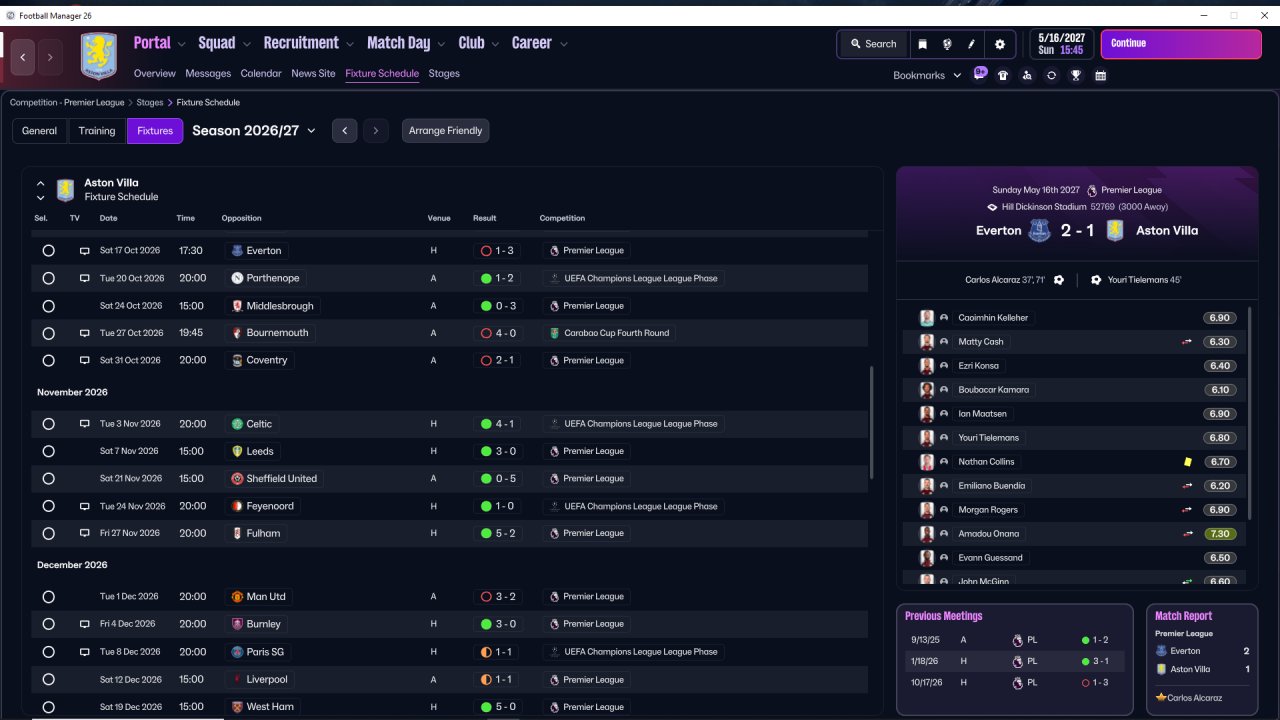Viewport: 1280px width, 720px height.
Task: Open the 9/13/25 previous meeting row
Action: coord(1014,640)
